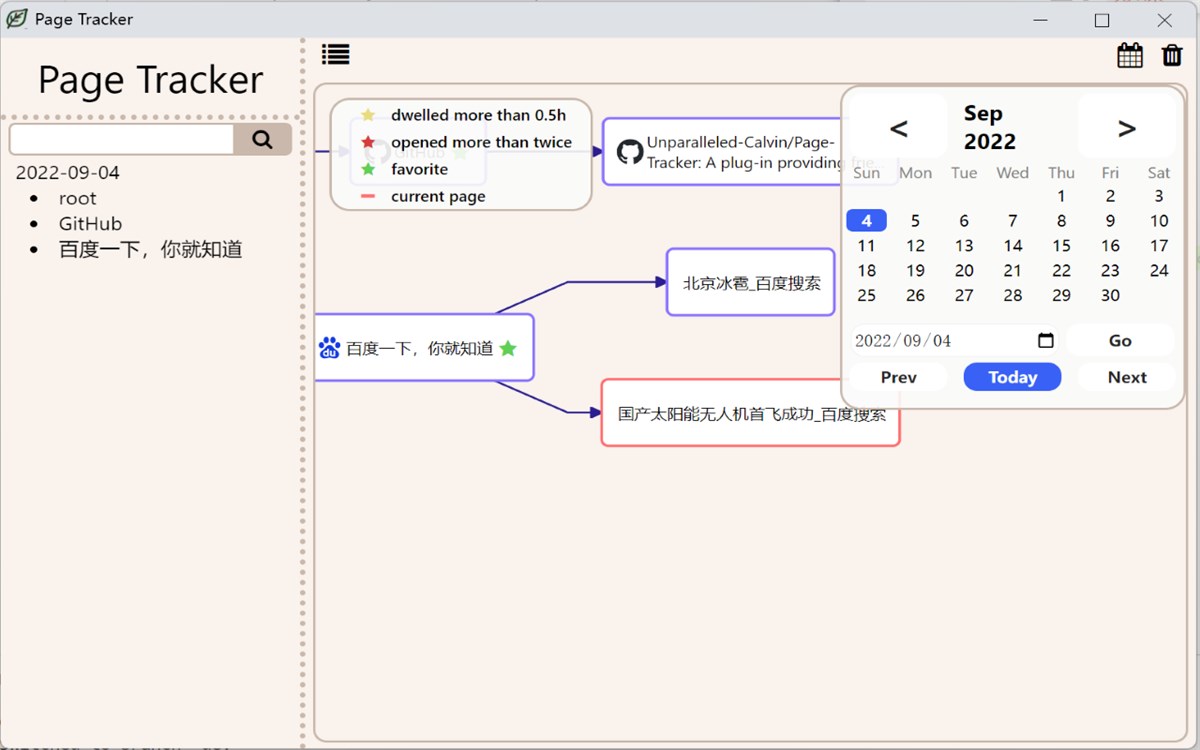Select day 10 in calendar
The image size is (1200, 750).
click(x=1159, y=221)
